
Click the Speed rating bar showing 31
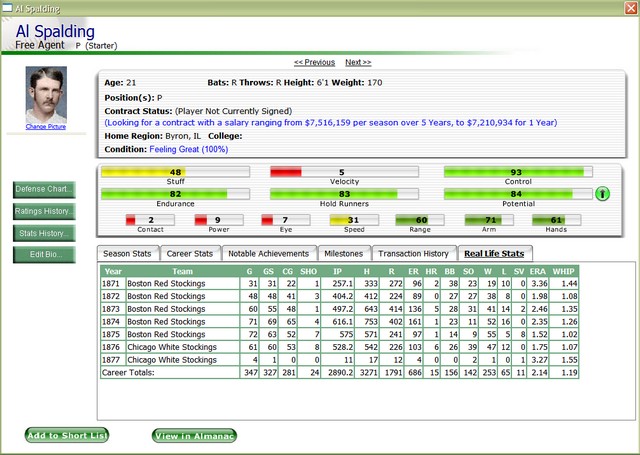354,220
